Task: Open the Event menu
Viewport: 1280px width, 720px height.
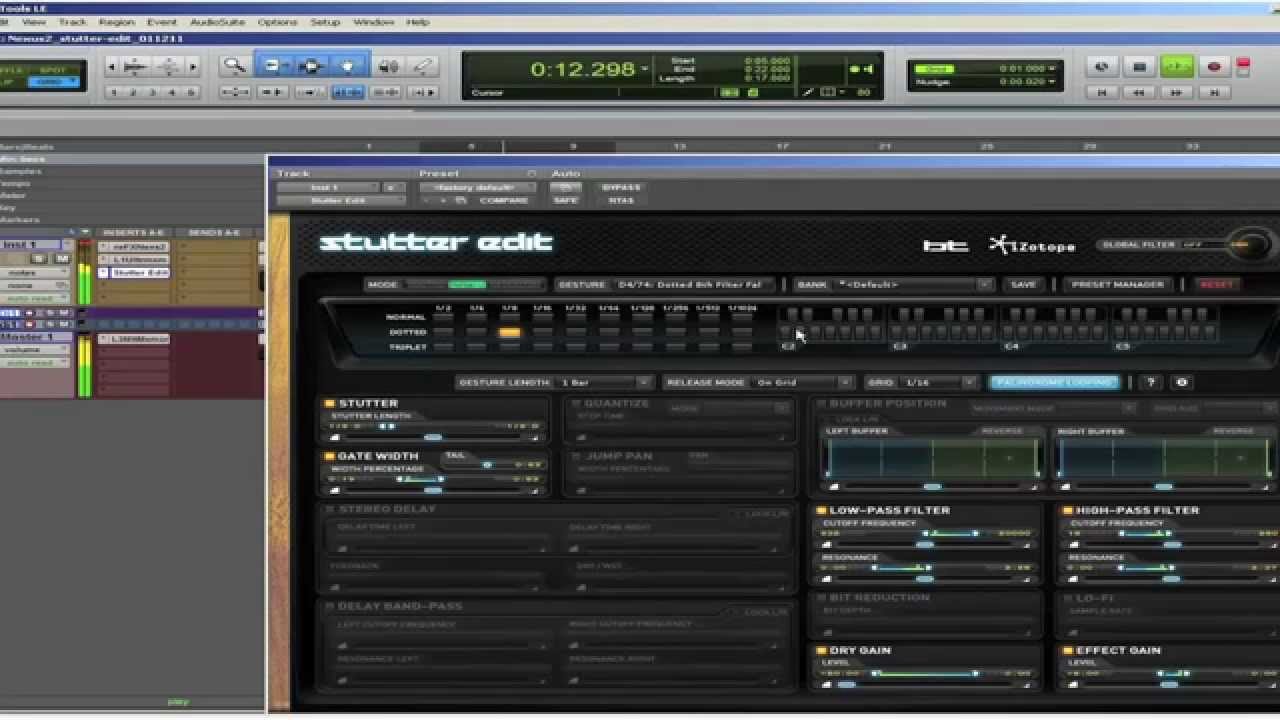Action: coord(161,22)
